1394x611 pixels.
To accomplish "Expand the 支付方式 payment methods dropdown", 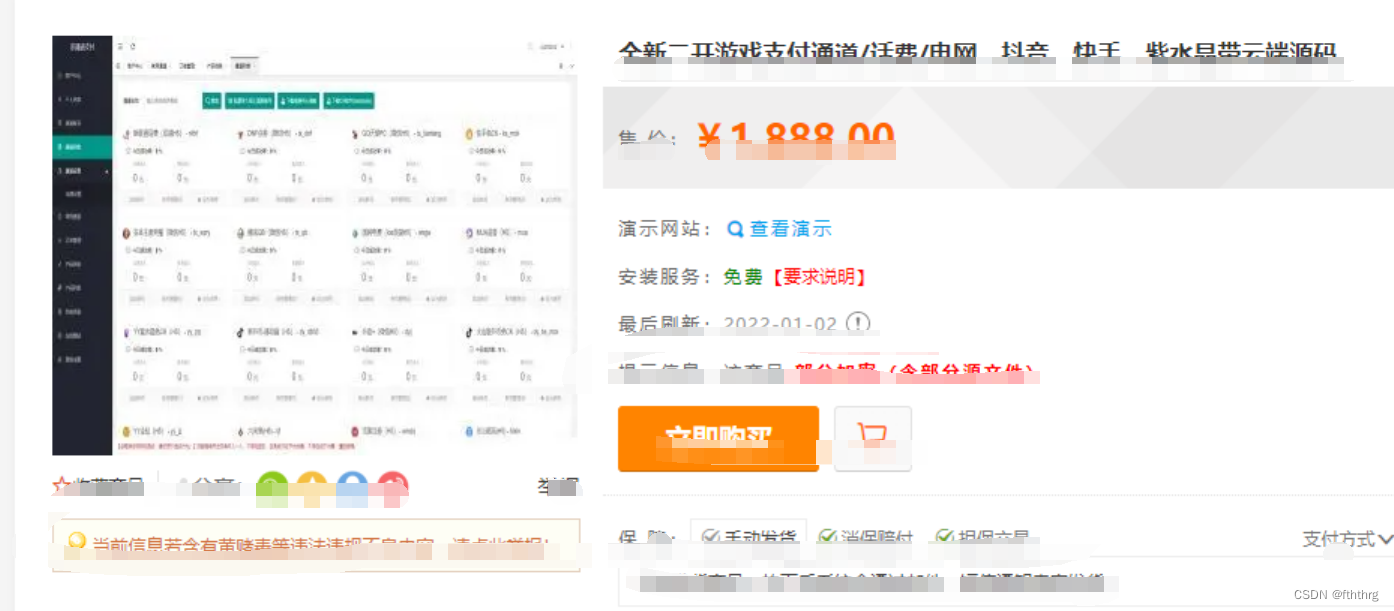I will 1347,539.
